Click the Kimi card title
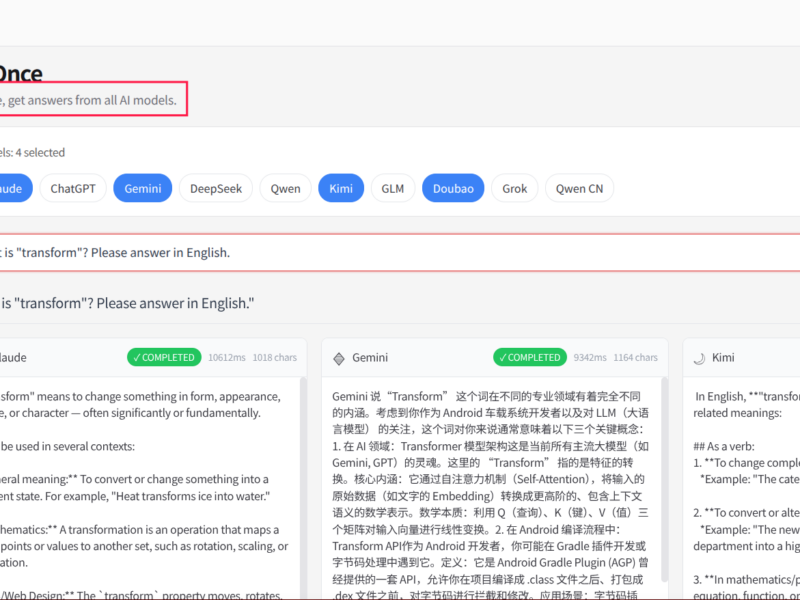The image size is (800, 600). click(723, 357)
